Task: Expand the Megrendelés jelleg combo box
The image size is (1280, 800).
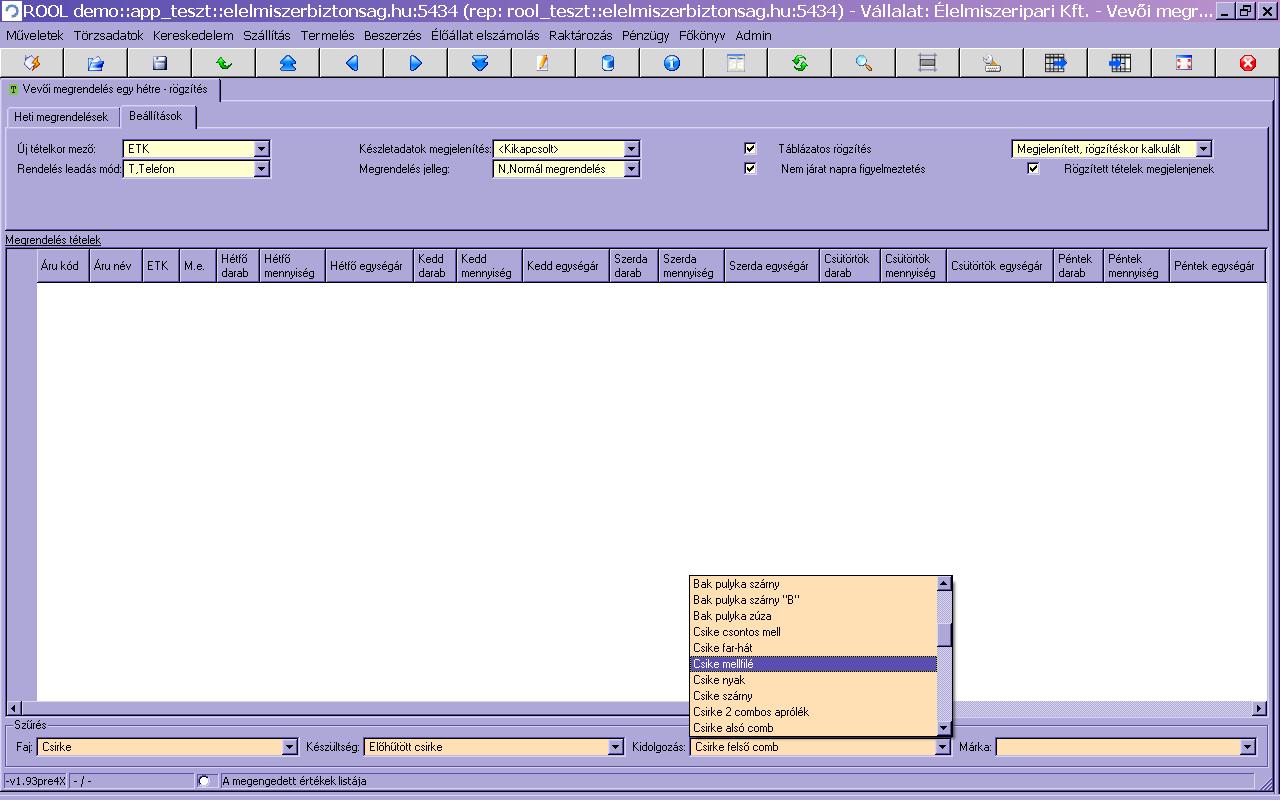Action: pyautogui.click(x=631, y=169)
